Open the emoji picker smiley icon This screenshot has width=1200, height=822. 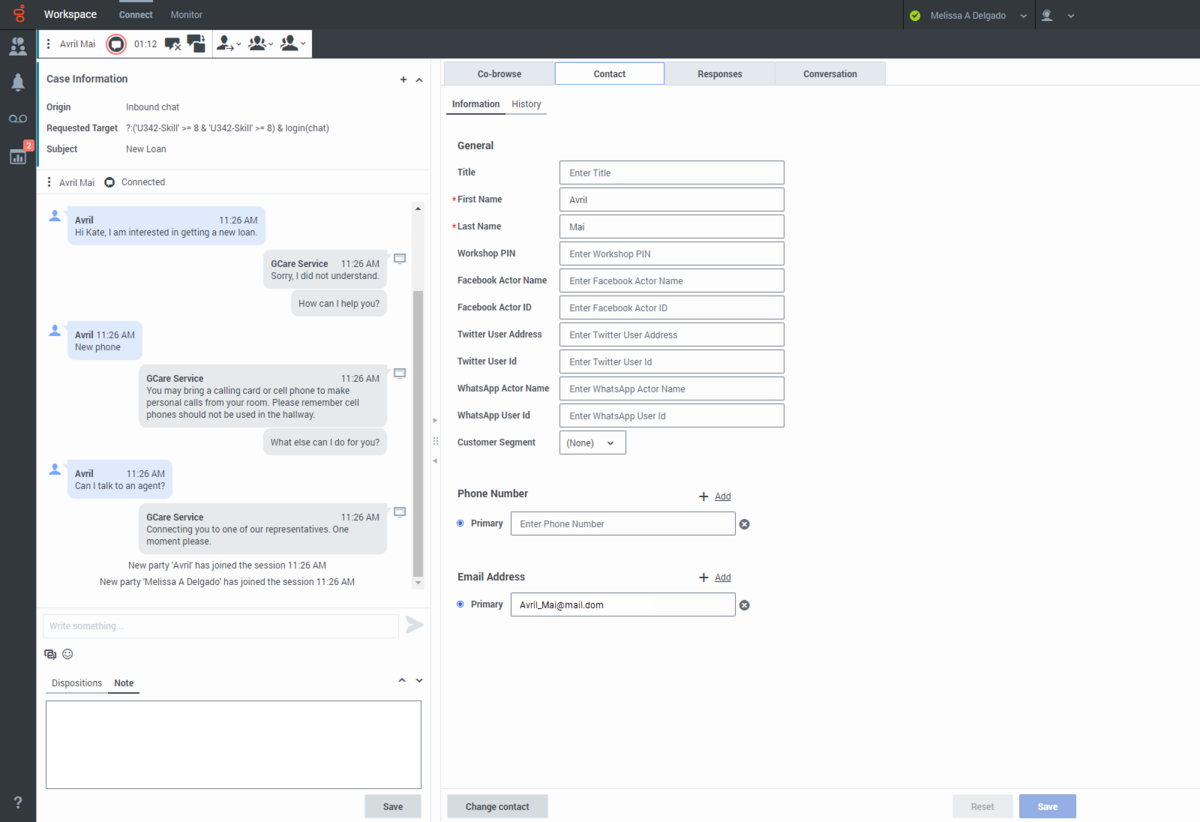68,654
